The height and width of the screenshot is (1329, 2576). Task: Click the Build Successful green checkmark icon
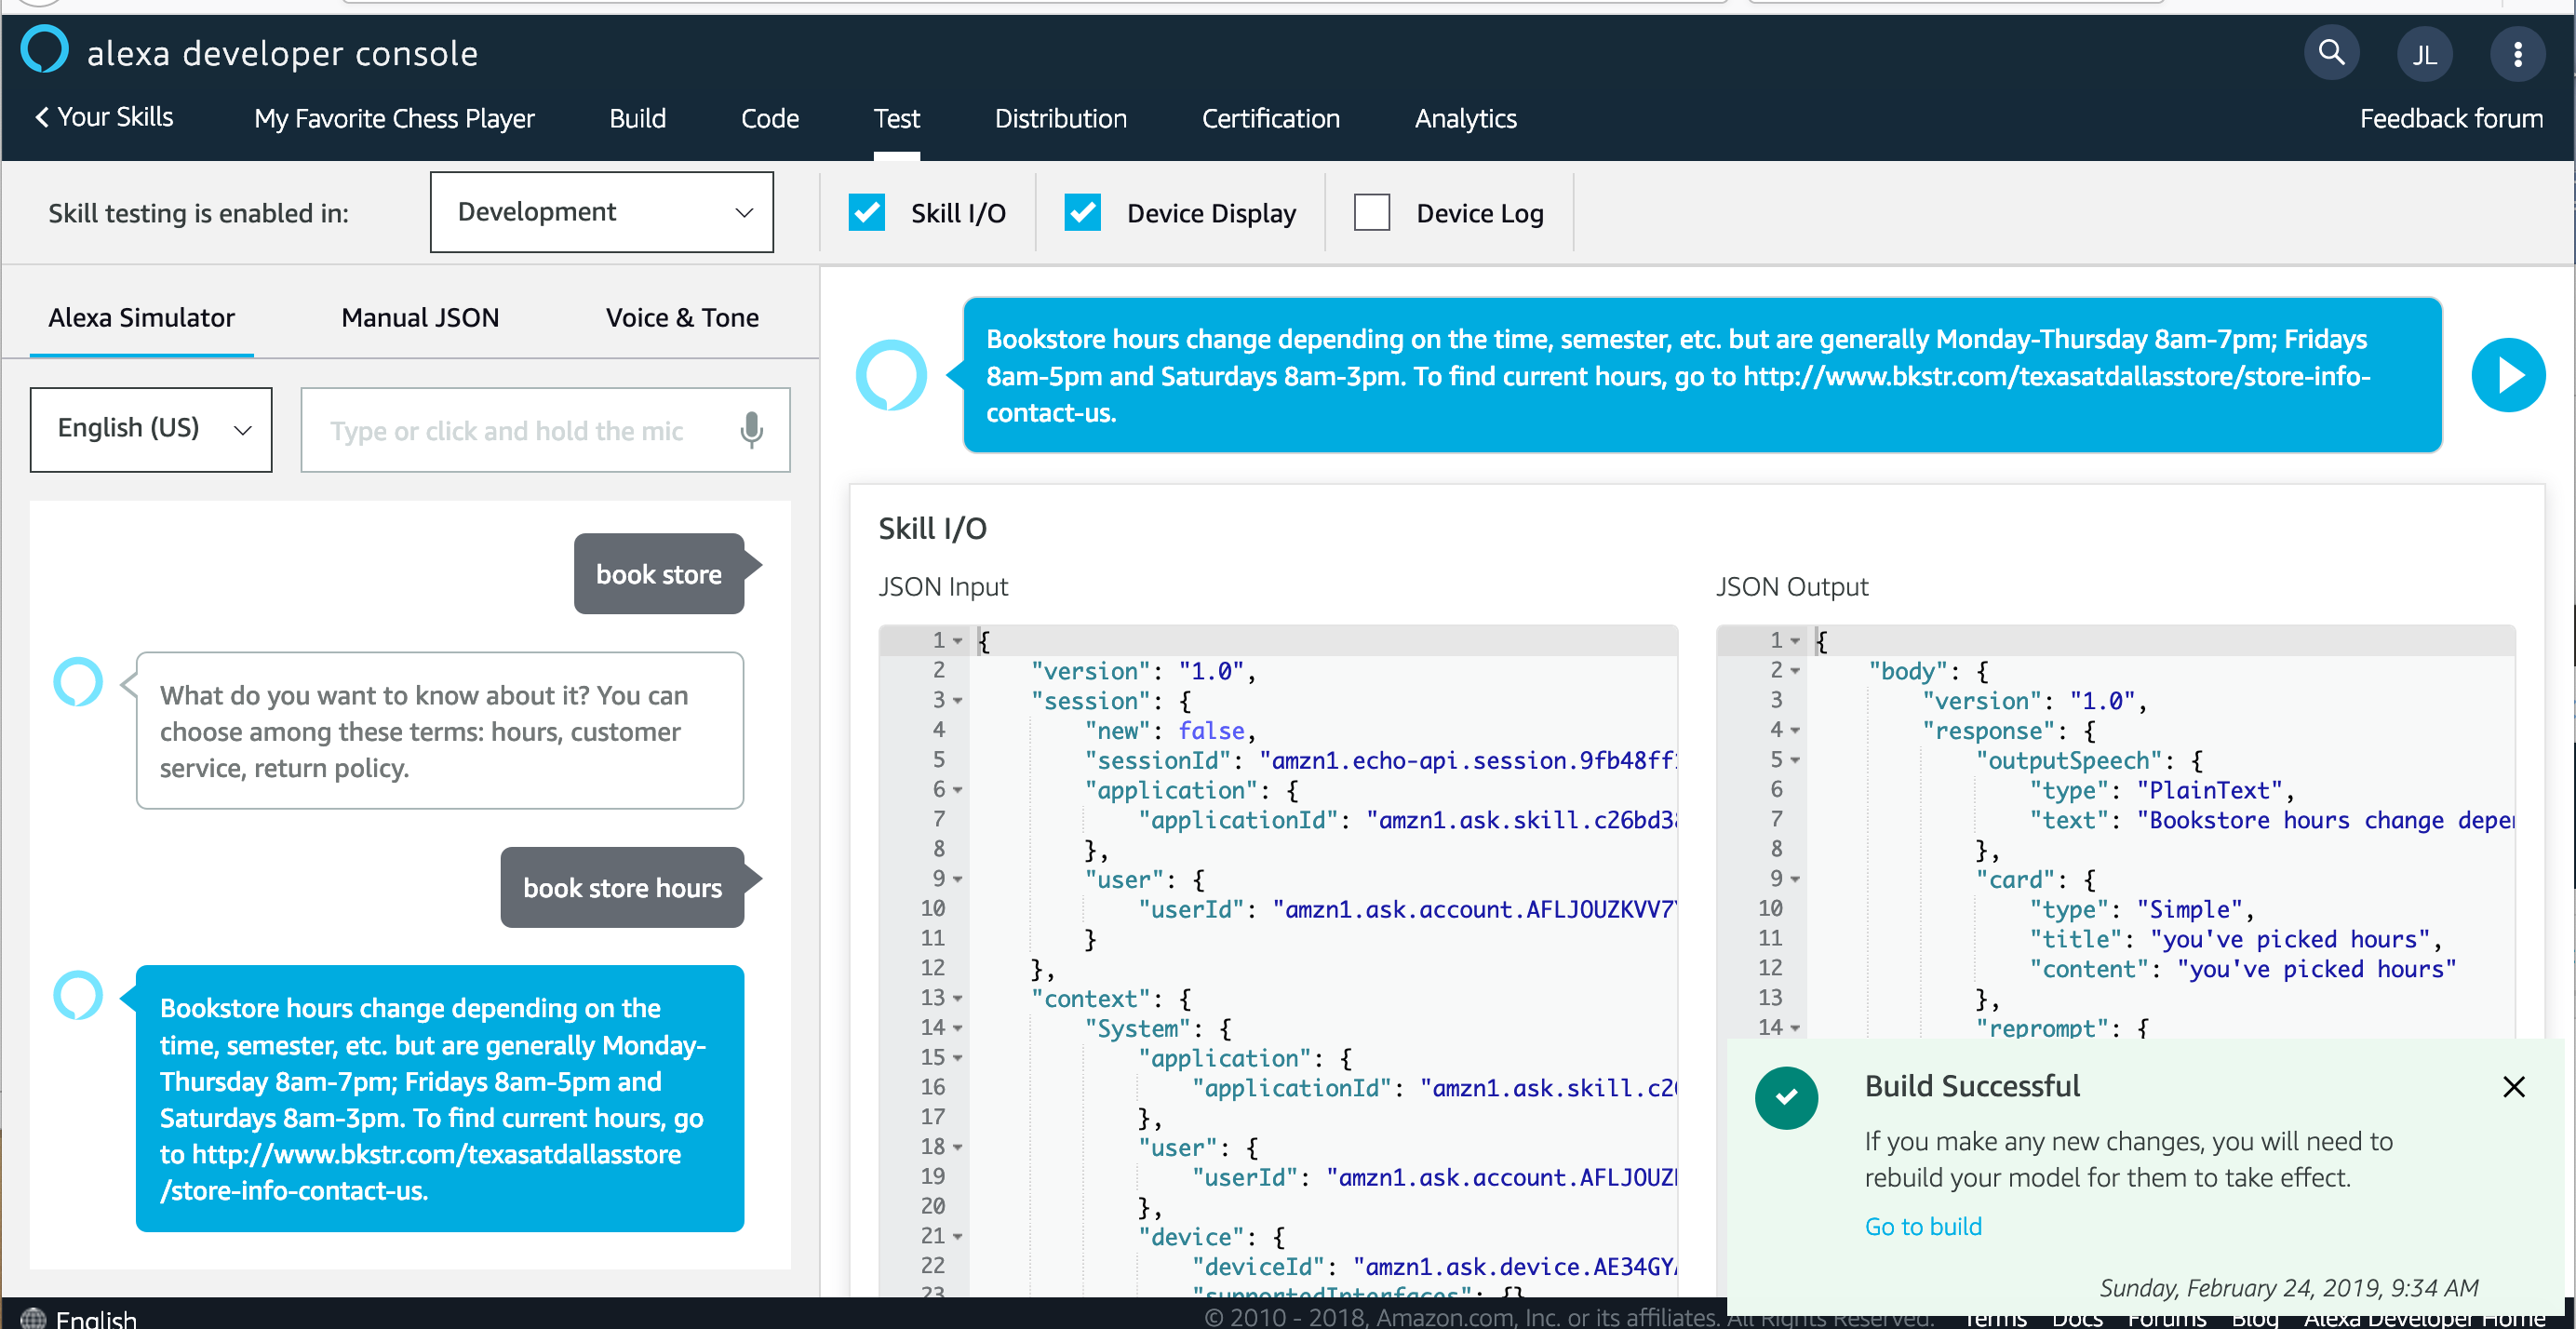point(1786,1097)
